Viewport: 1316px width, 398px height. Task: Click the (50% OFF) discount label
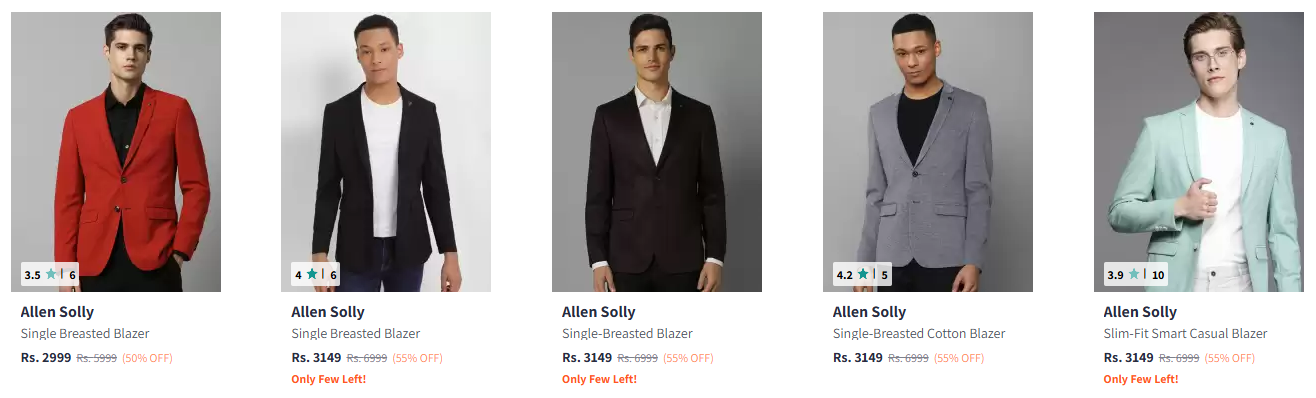tap(147, 358)
